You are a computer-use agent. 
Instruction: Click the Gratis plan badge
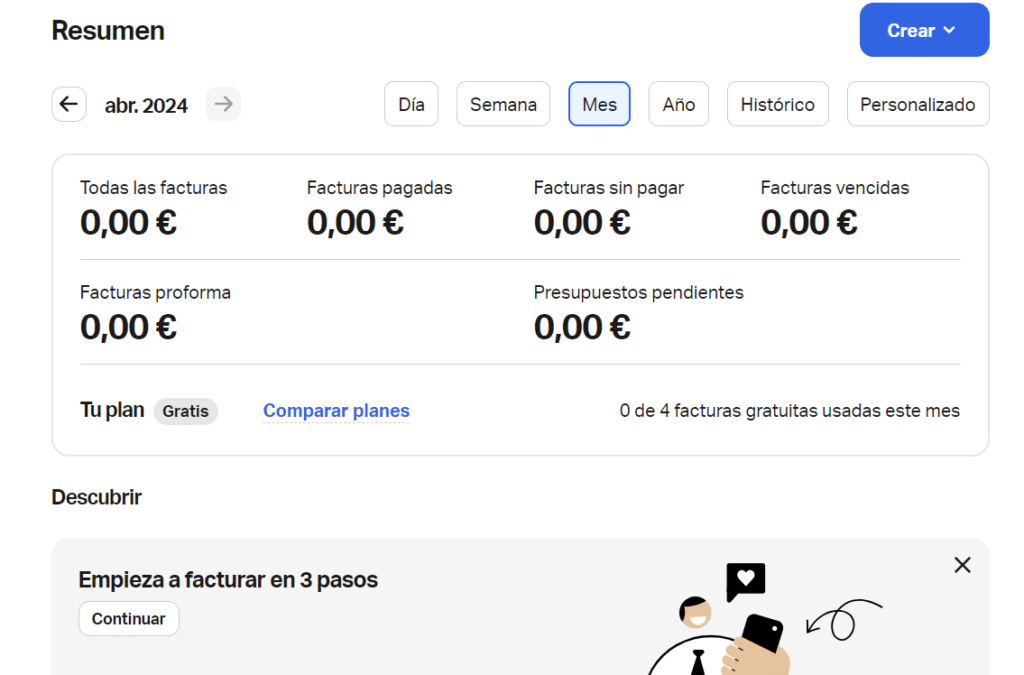tap(186, 411)
